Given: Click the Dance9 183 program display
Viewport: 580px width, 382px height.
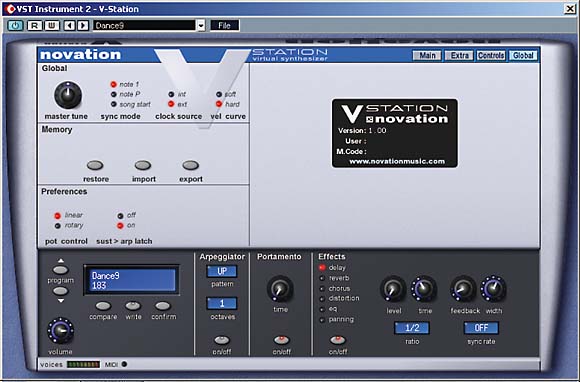Looking at the screenshot, I should point(132,280).
